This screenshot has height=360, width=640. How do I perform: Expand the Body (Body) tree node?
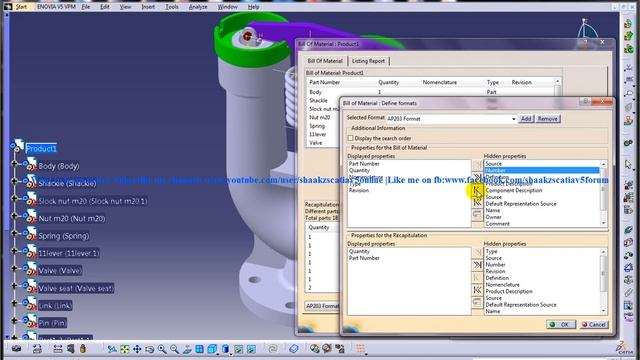14,164
